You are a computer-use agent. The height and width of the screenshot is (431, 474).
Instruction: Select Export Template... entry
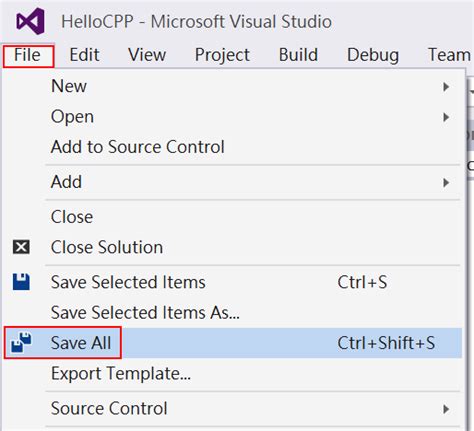point(121,374)
